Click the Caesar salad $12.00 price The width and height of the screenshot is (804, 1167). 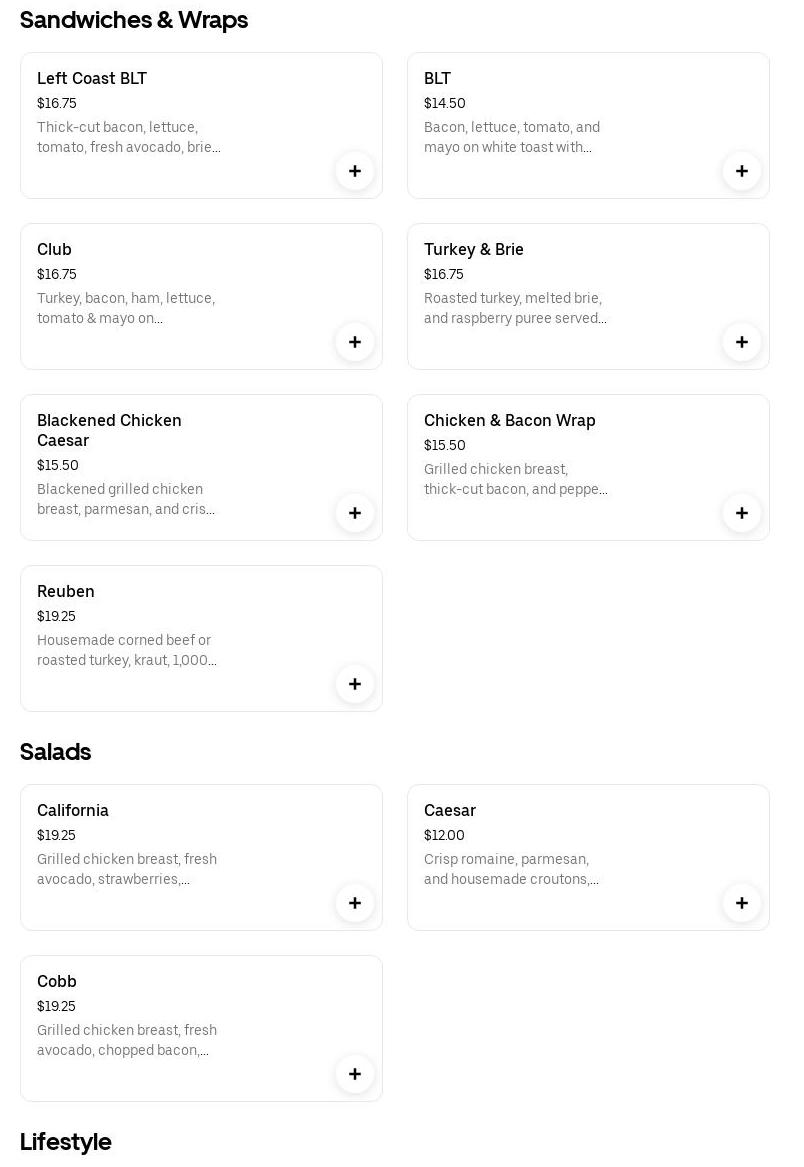[444, 836]
